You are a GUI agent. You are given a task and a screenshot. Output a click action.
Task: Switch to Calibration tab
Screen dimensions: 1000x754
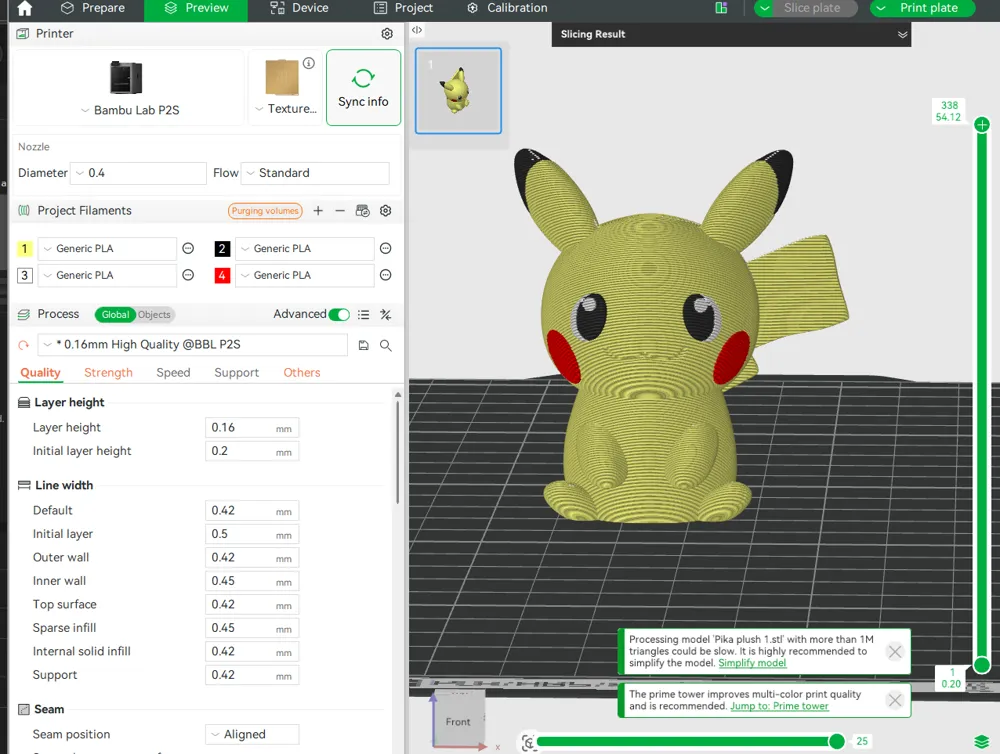coord(507,8)
